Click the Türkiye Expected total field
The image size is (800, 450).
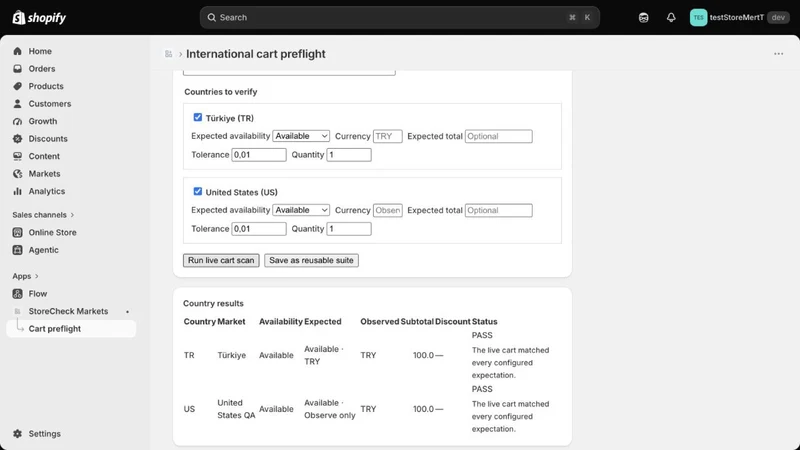(x=498, y=136)
